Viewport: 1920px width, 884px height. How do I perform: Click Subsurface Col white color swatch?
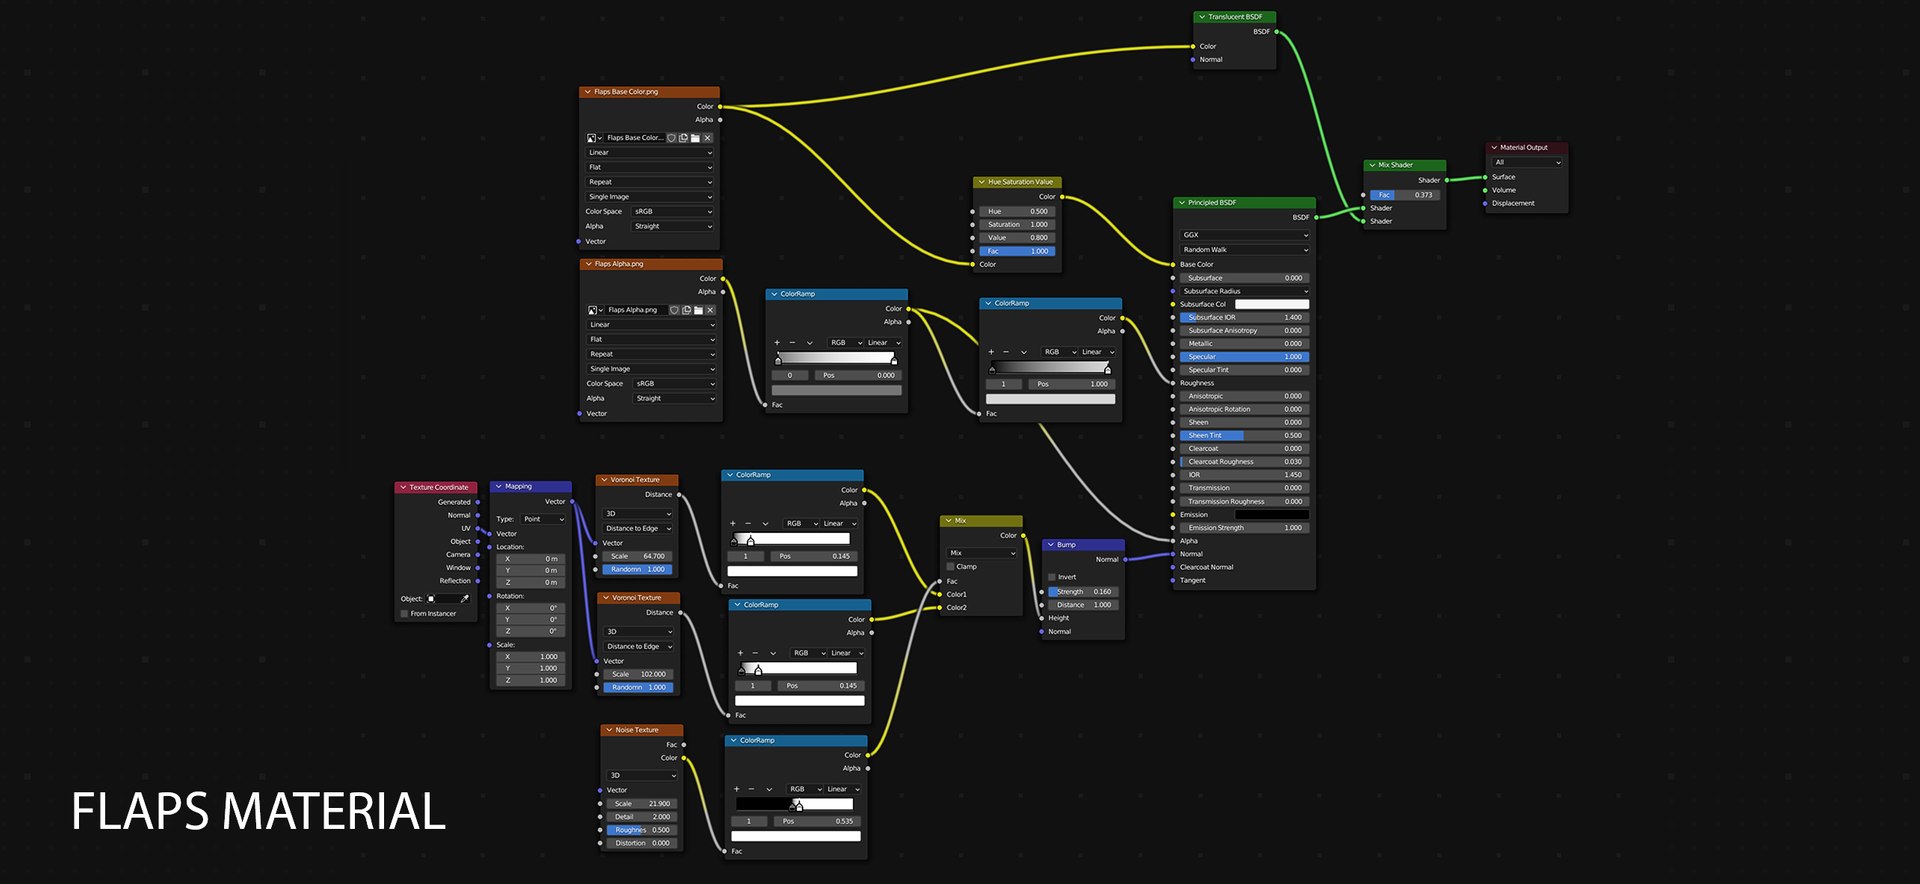(1272, 304)
